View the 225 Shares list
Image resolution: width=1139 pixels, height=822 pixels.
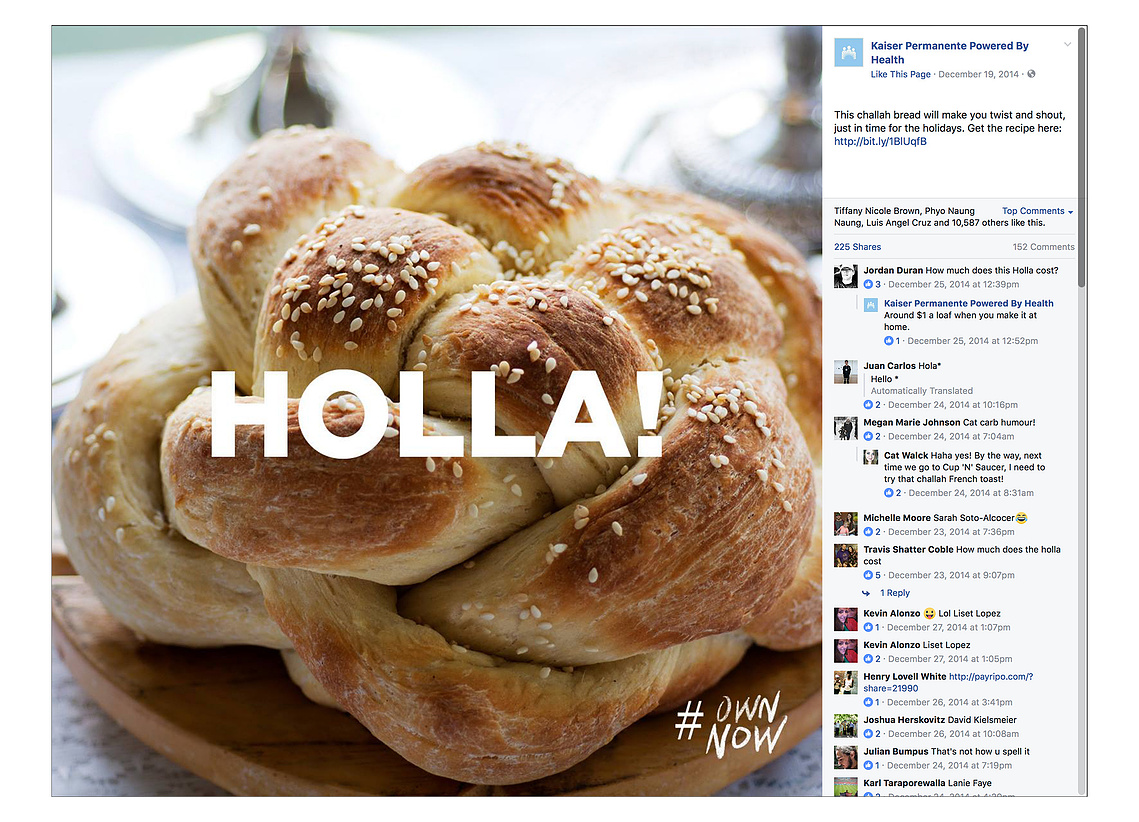857,247
